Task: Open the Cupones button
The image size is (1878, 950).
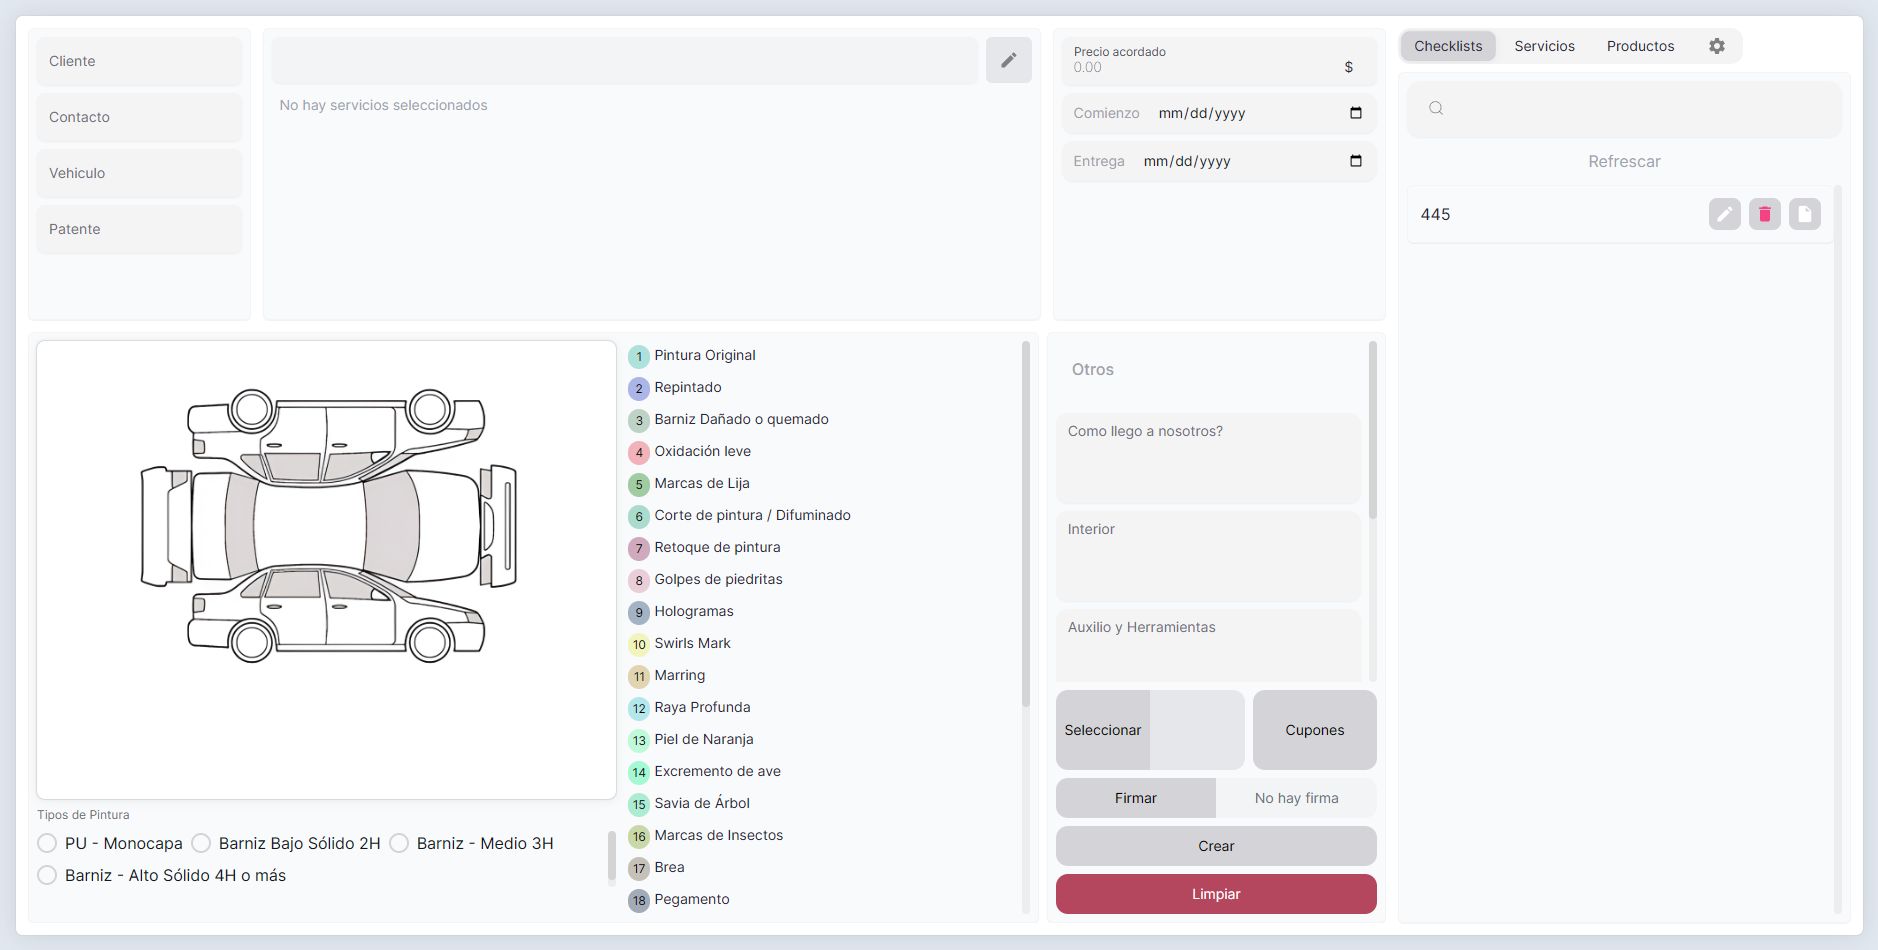Action: 1314,730
